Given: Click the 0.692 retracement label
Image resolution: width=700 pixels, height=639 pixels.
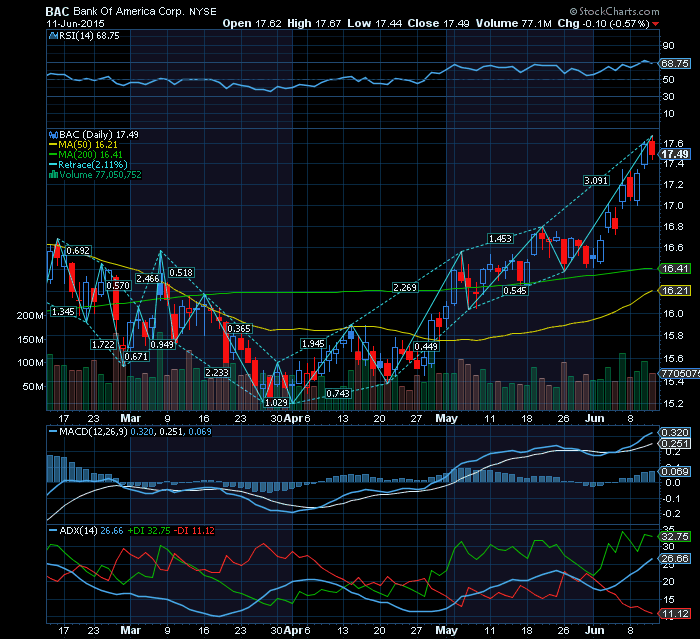Looking at the screenshot, I should pos(78,251).
